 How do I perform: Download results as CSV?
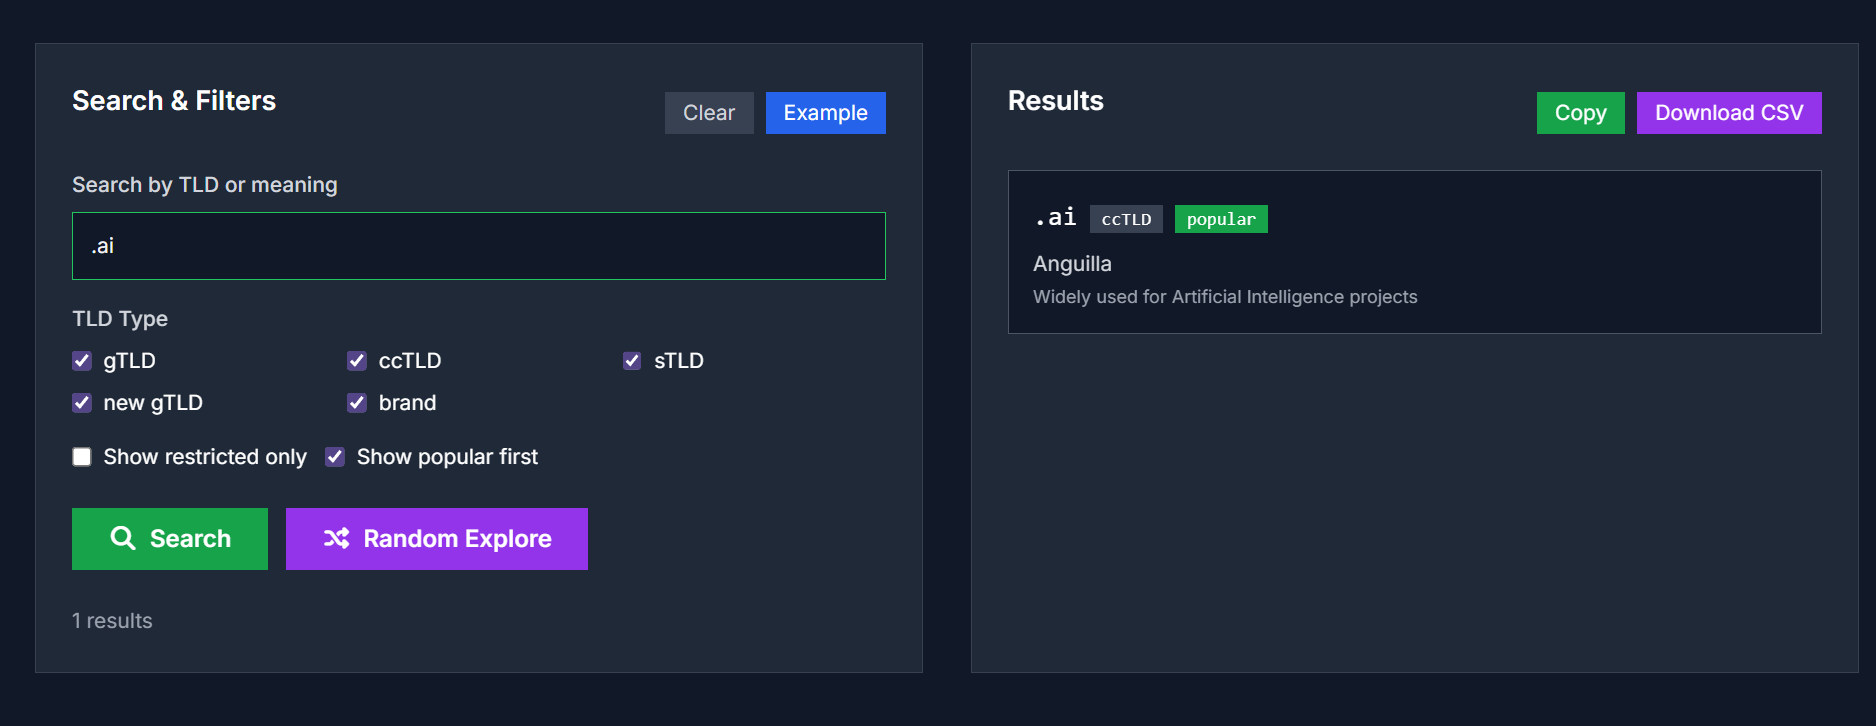[1728, 113]
